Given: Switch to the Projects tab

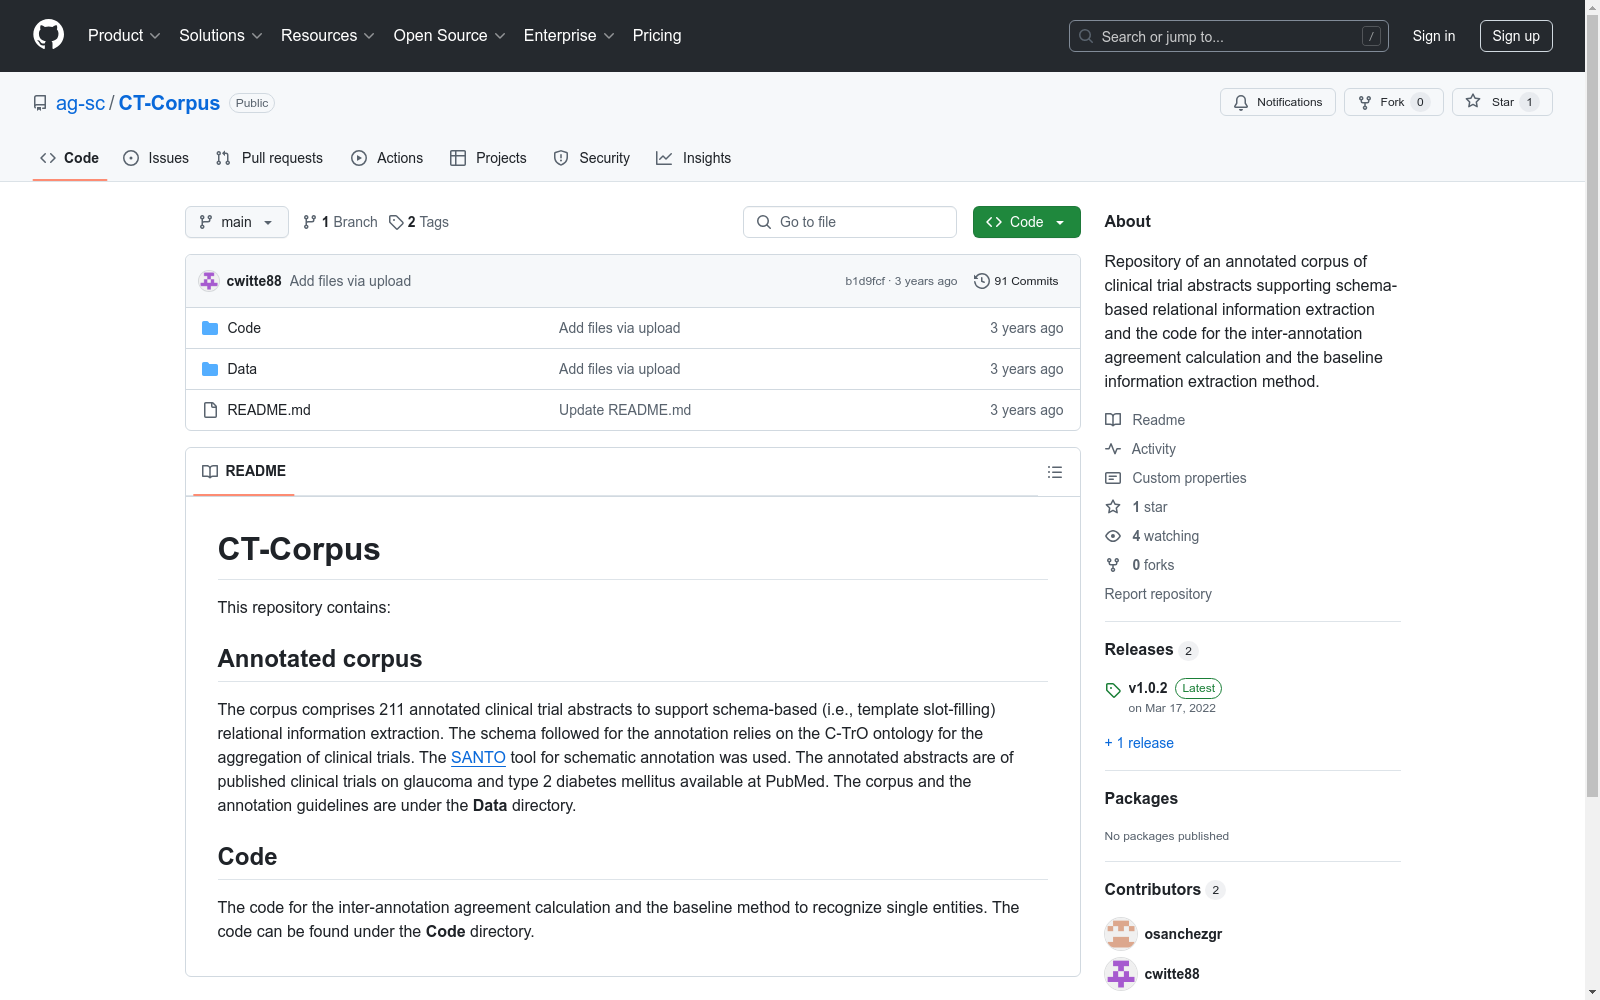Looking at the screenshot, I should 488,158.
